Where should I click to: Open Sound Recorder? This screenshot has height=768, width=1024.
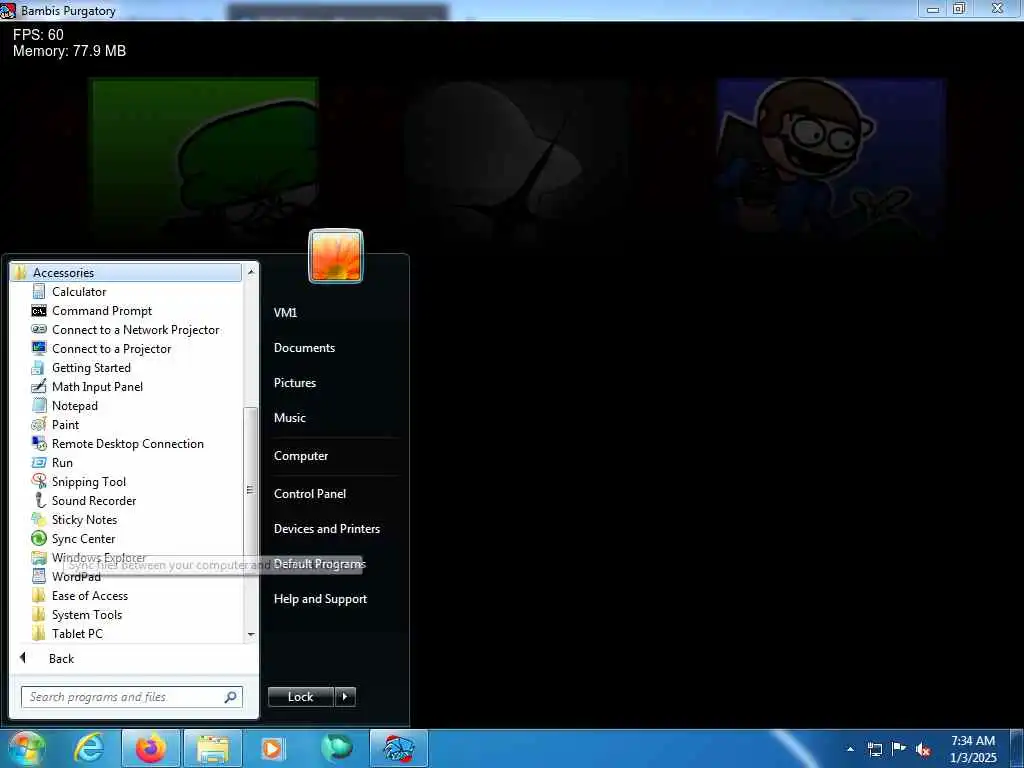94,500
